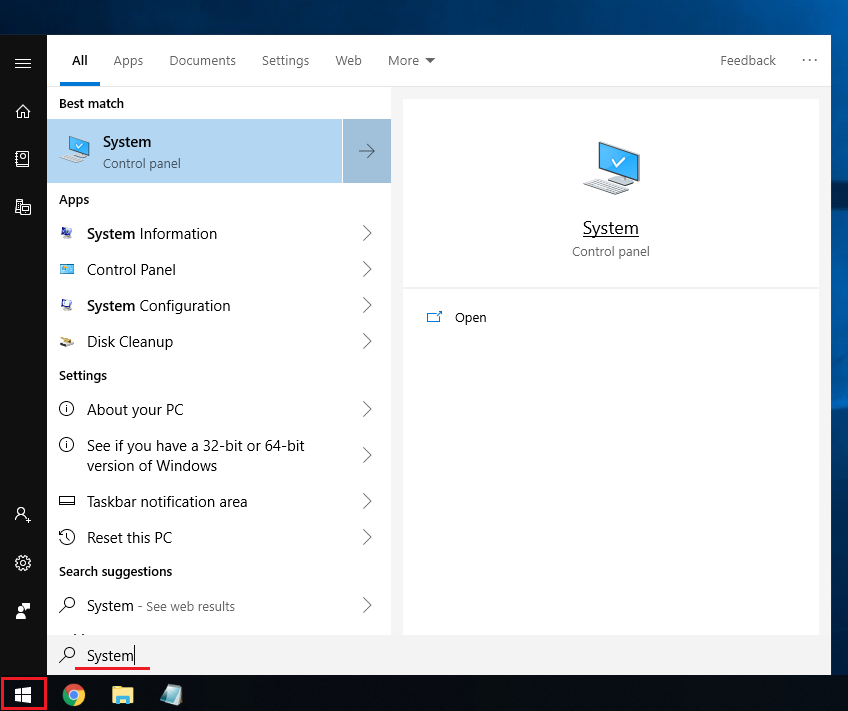Click the Windows Start button
Viewport: 848px width, 711px height.
(23, 694)
